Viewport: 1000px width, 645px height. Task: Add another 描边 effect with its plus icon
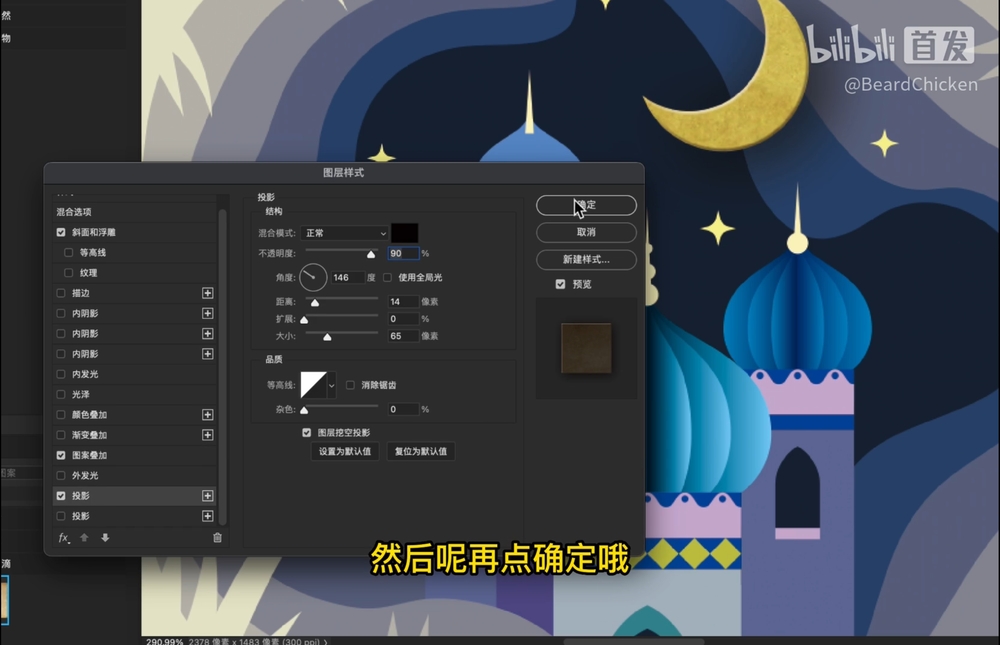[x=207, y=293]
